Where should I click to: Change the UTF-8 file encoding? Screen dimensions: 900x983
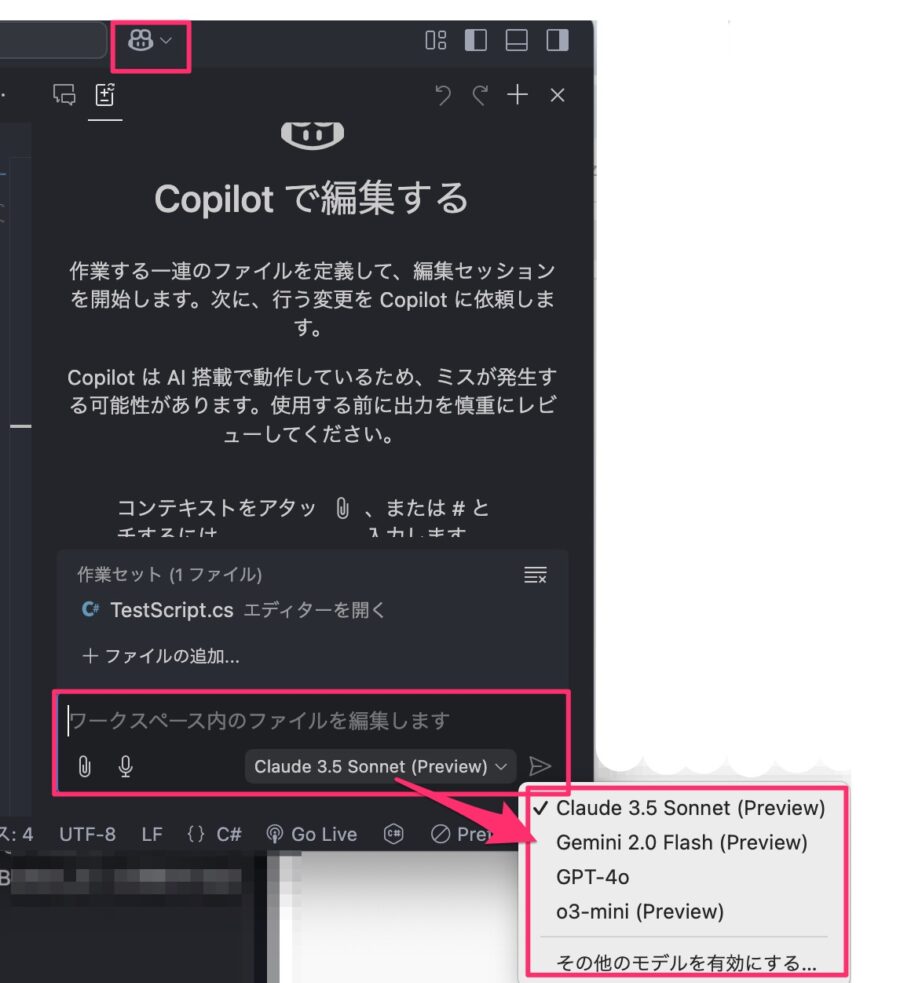pos(87,834)
